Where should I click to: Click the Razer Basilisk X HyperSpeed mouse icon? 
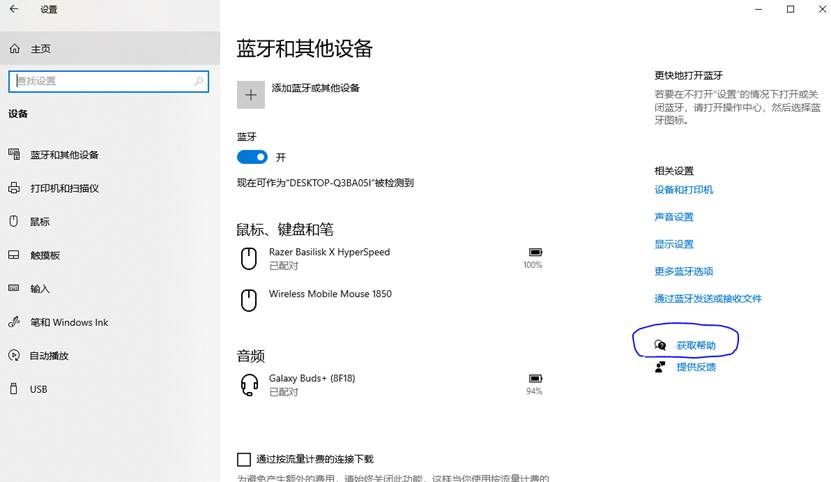249,259
